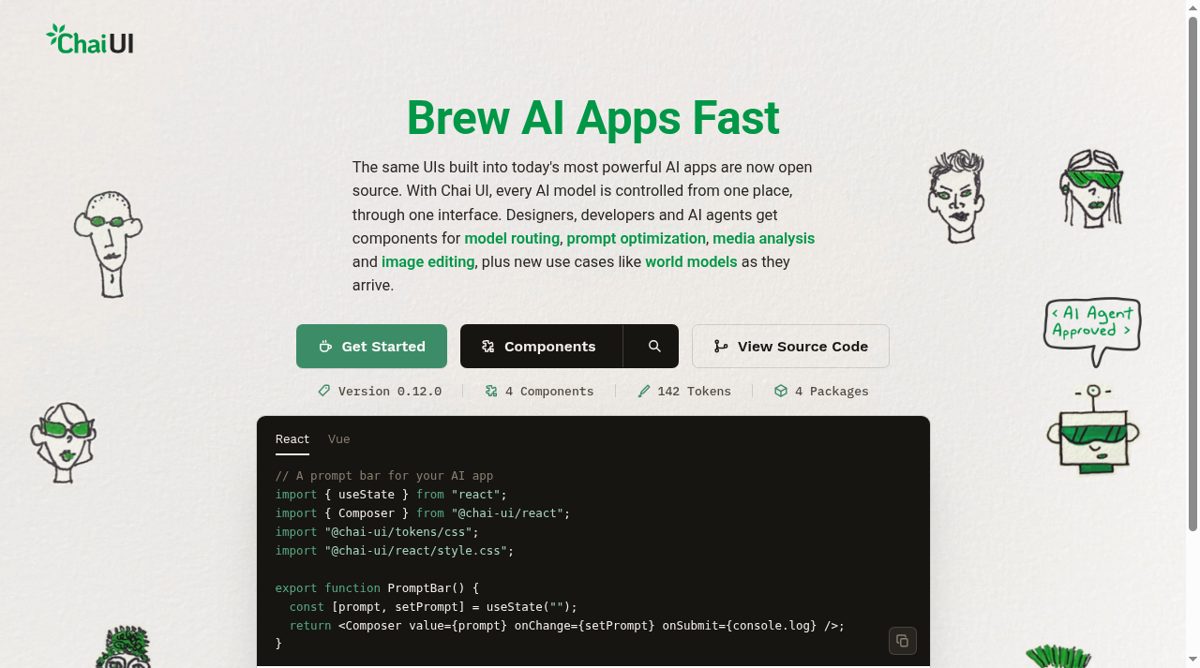Click the copy code icon

tap(902, 640)
